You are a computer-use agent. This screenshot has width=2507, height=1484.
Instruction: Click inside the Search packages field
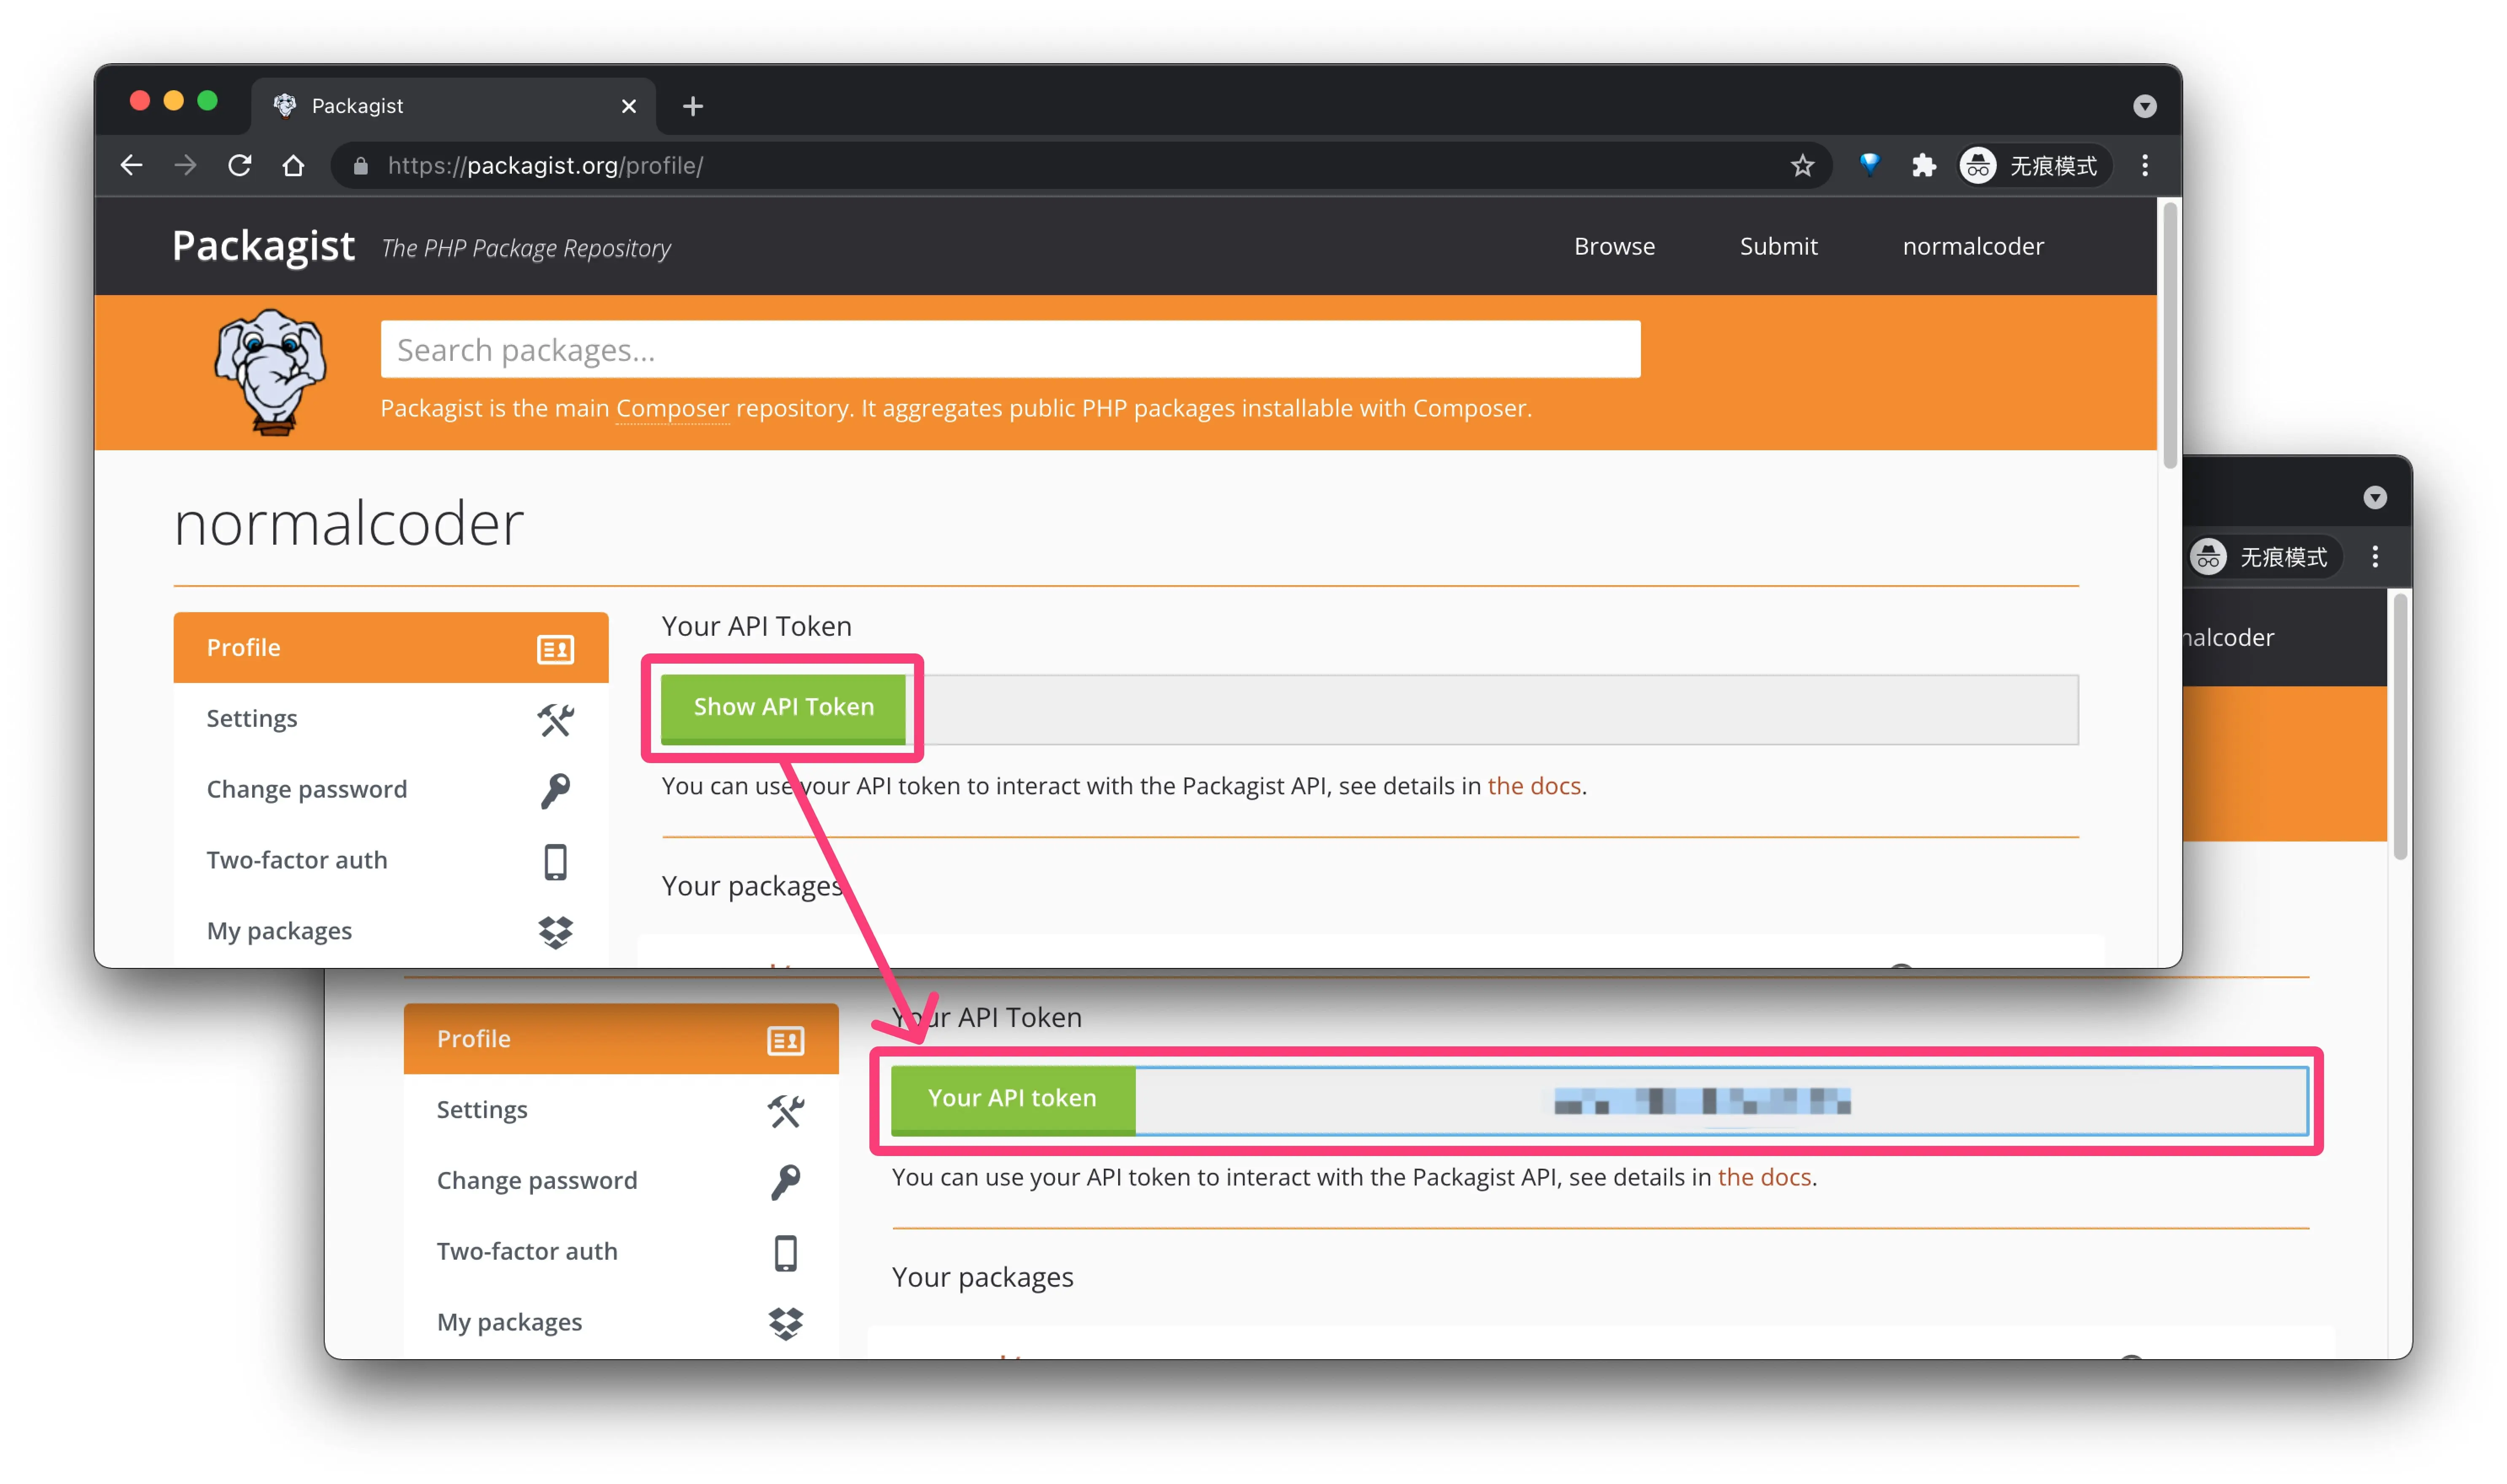(x=1009, y=349)
